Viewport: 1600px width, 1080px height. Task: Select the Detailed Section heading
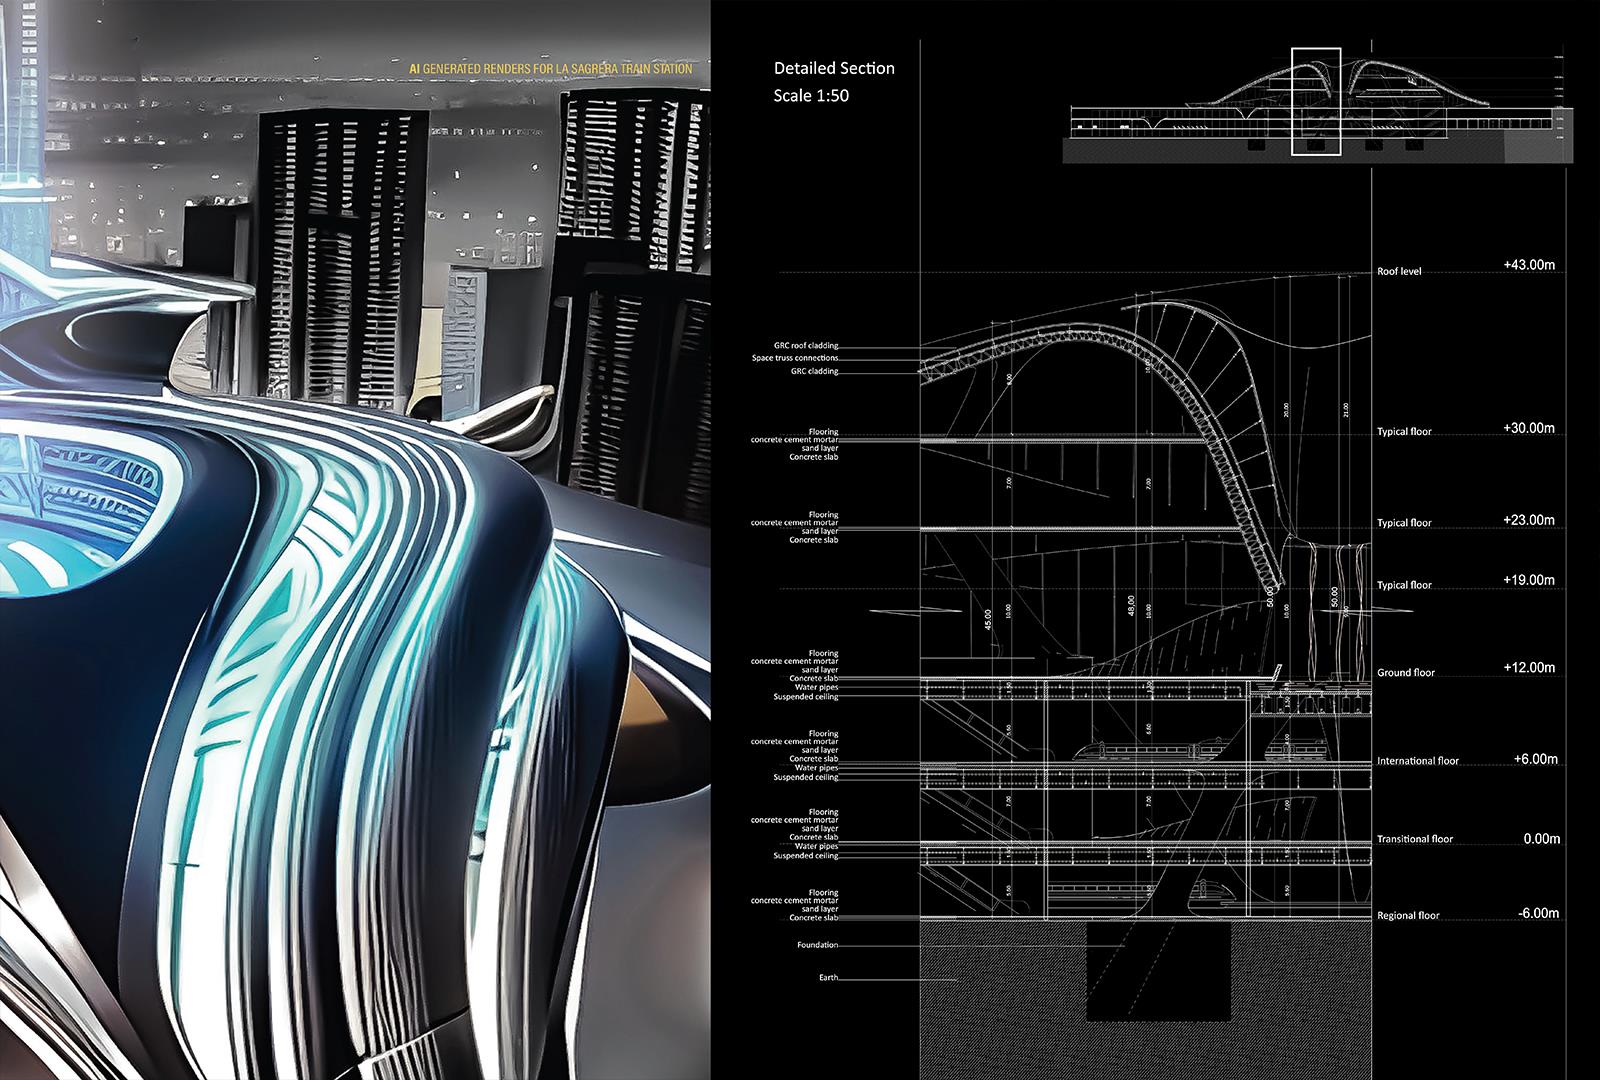[x=833, y=68]
